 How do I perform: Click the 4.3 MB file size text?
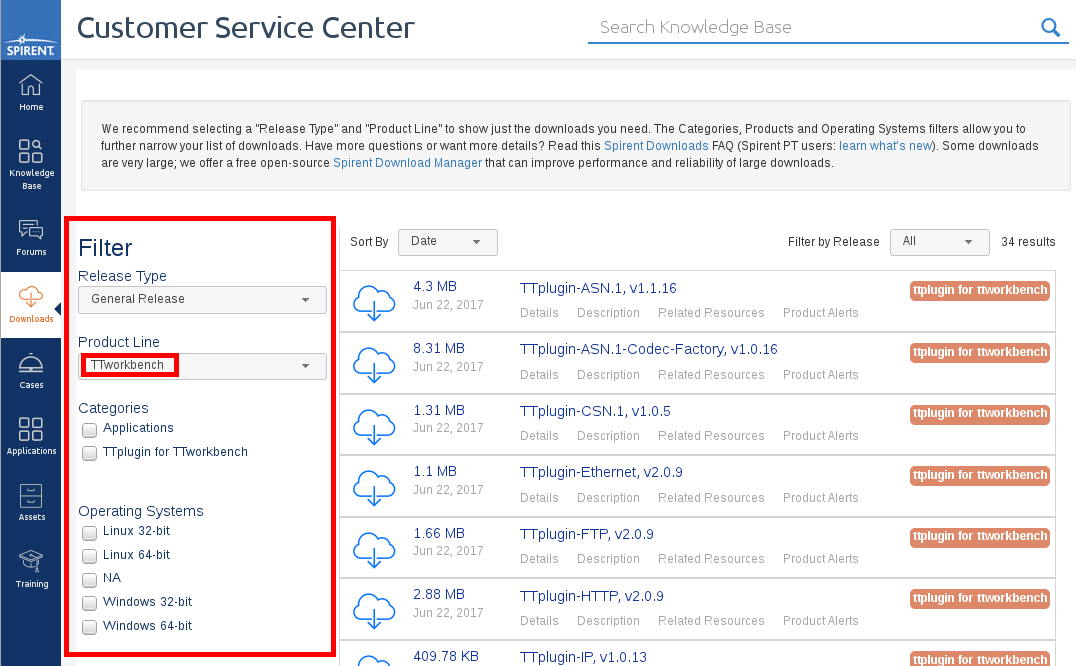coord(435,287)
